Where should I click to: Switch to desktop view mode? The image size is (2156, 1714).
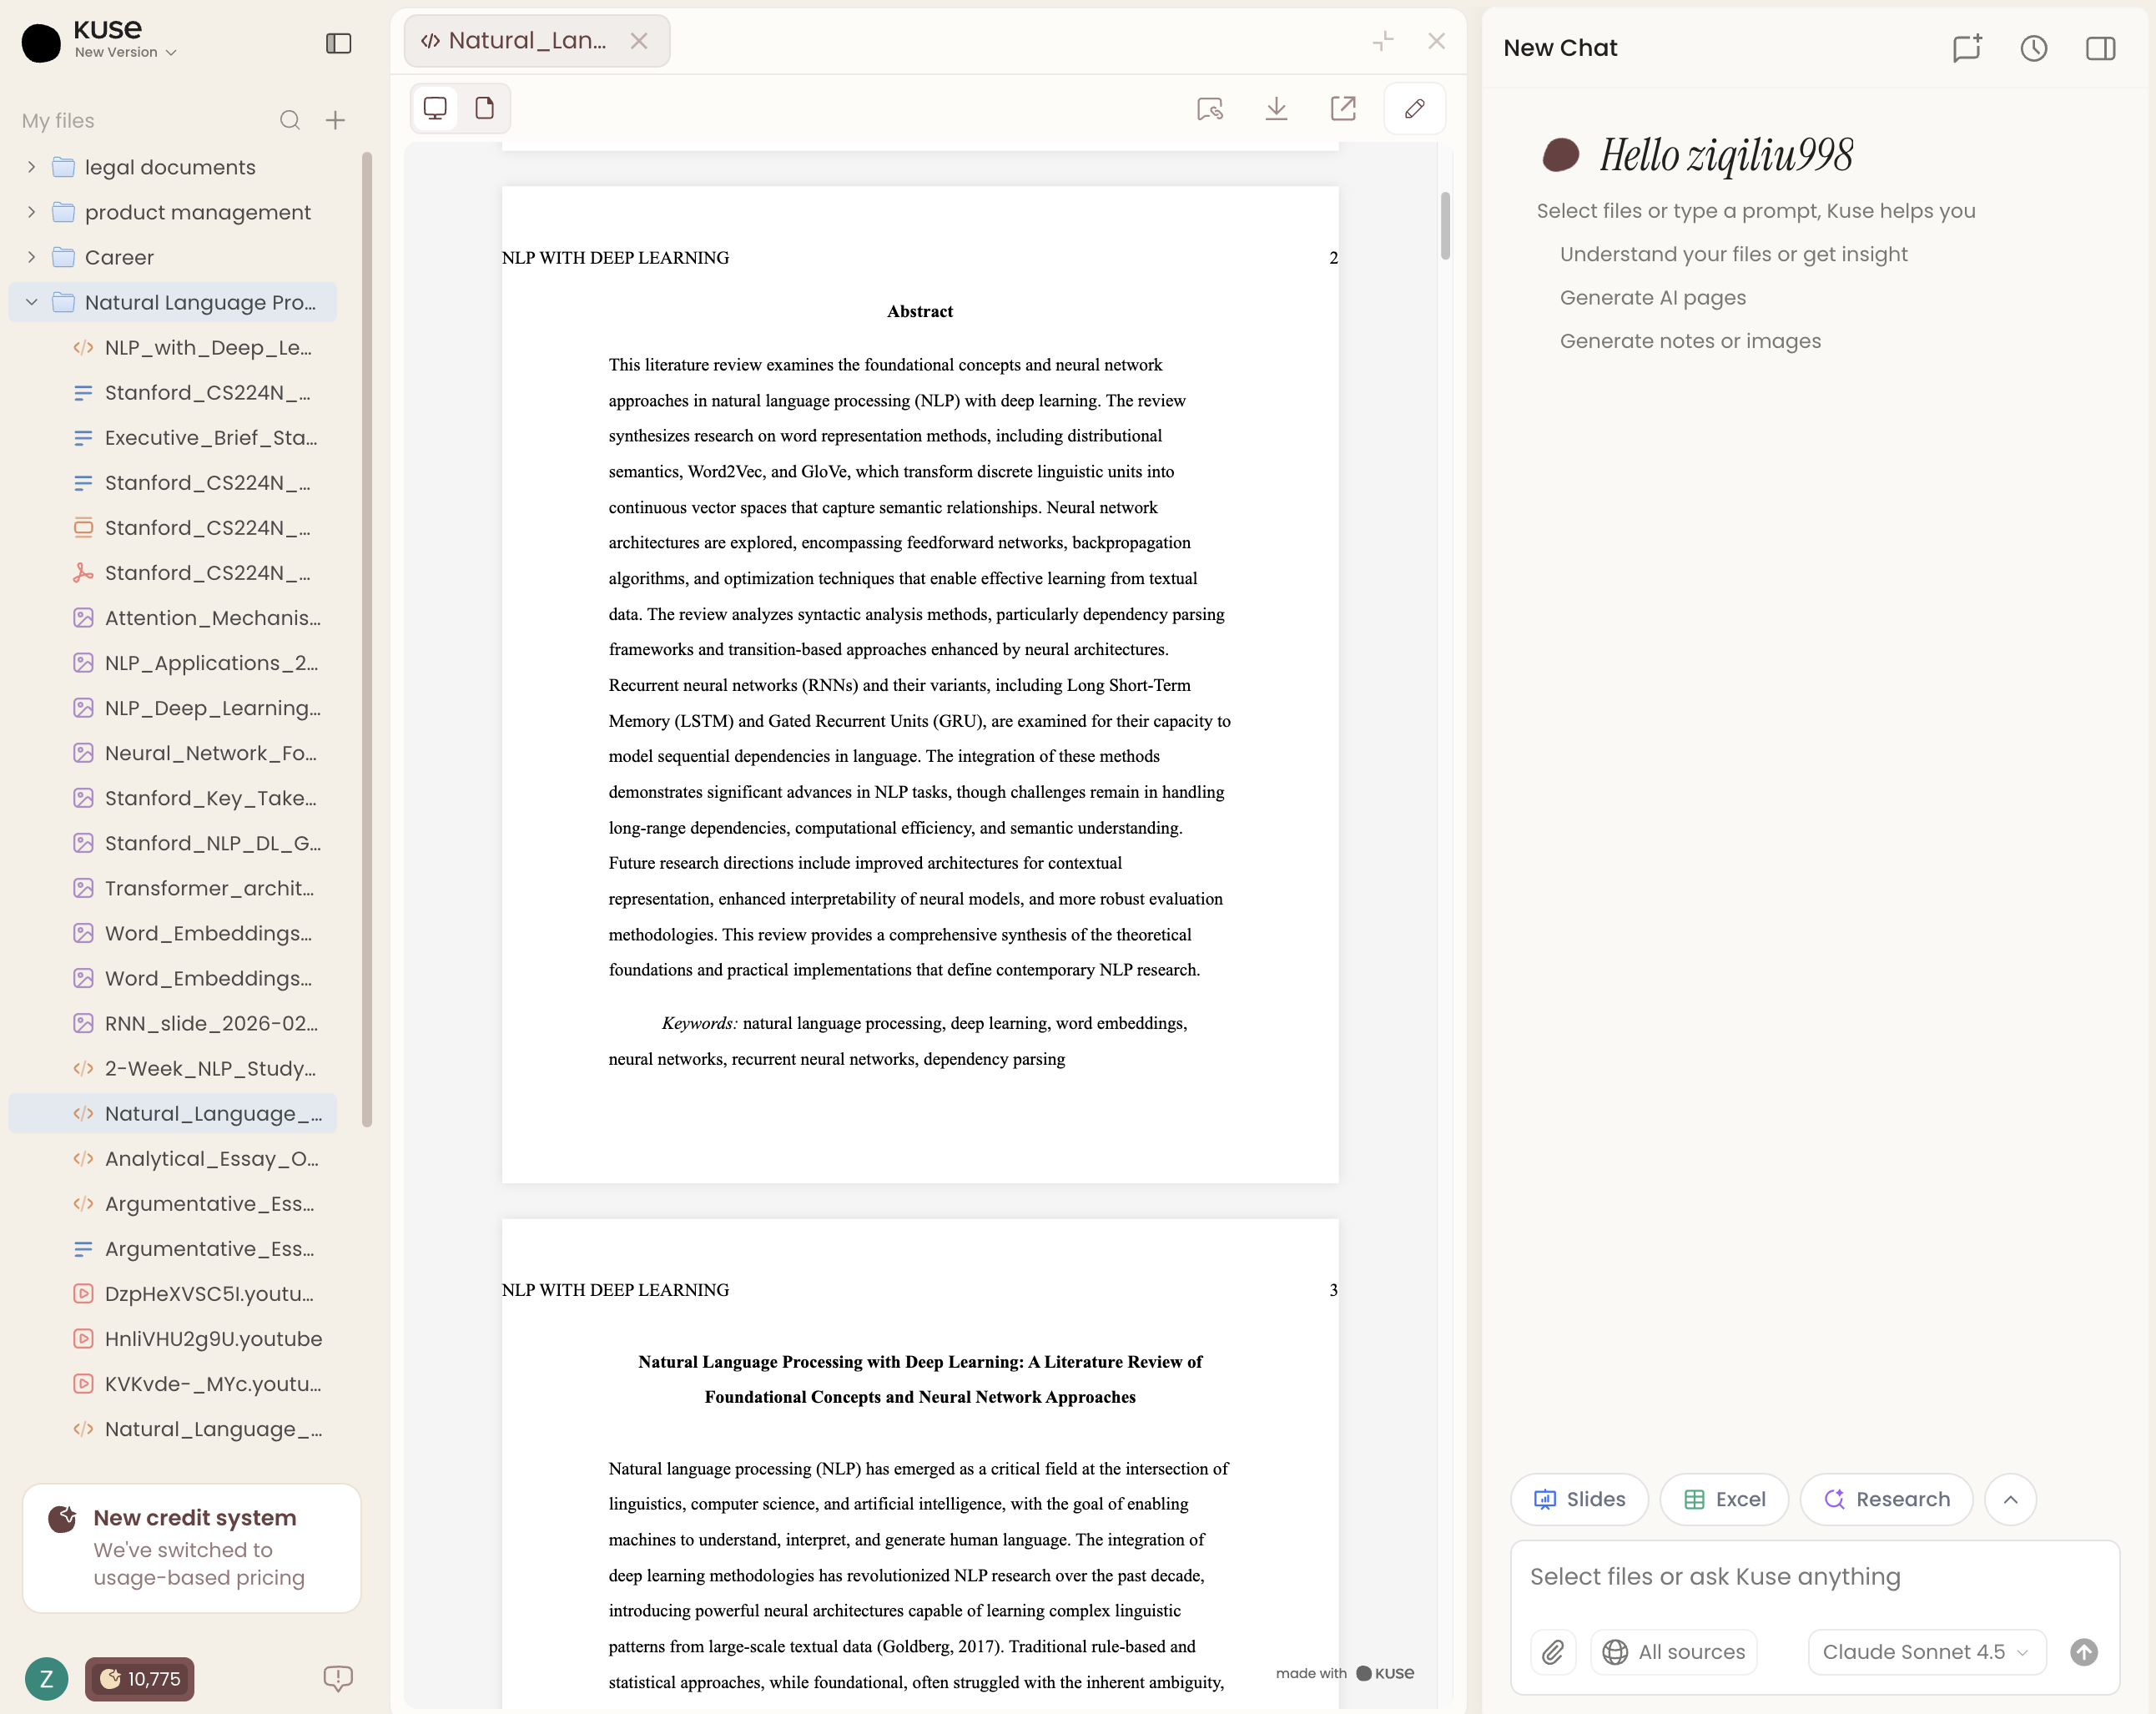[x=435, y=108]
